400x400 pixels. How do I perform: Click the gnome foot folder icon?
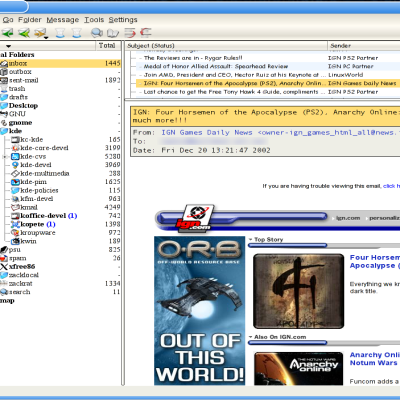pyautogui.click(x=4, y=123)
